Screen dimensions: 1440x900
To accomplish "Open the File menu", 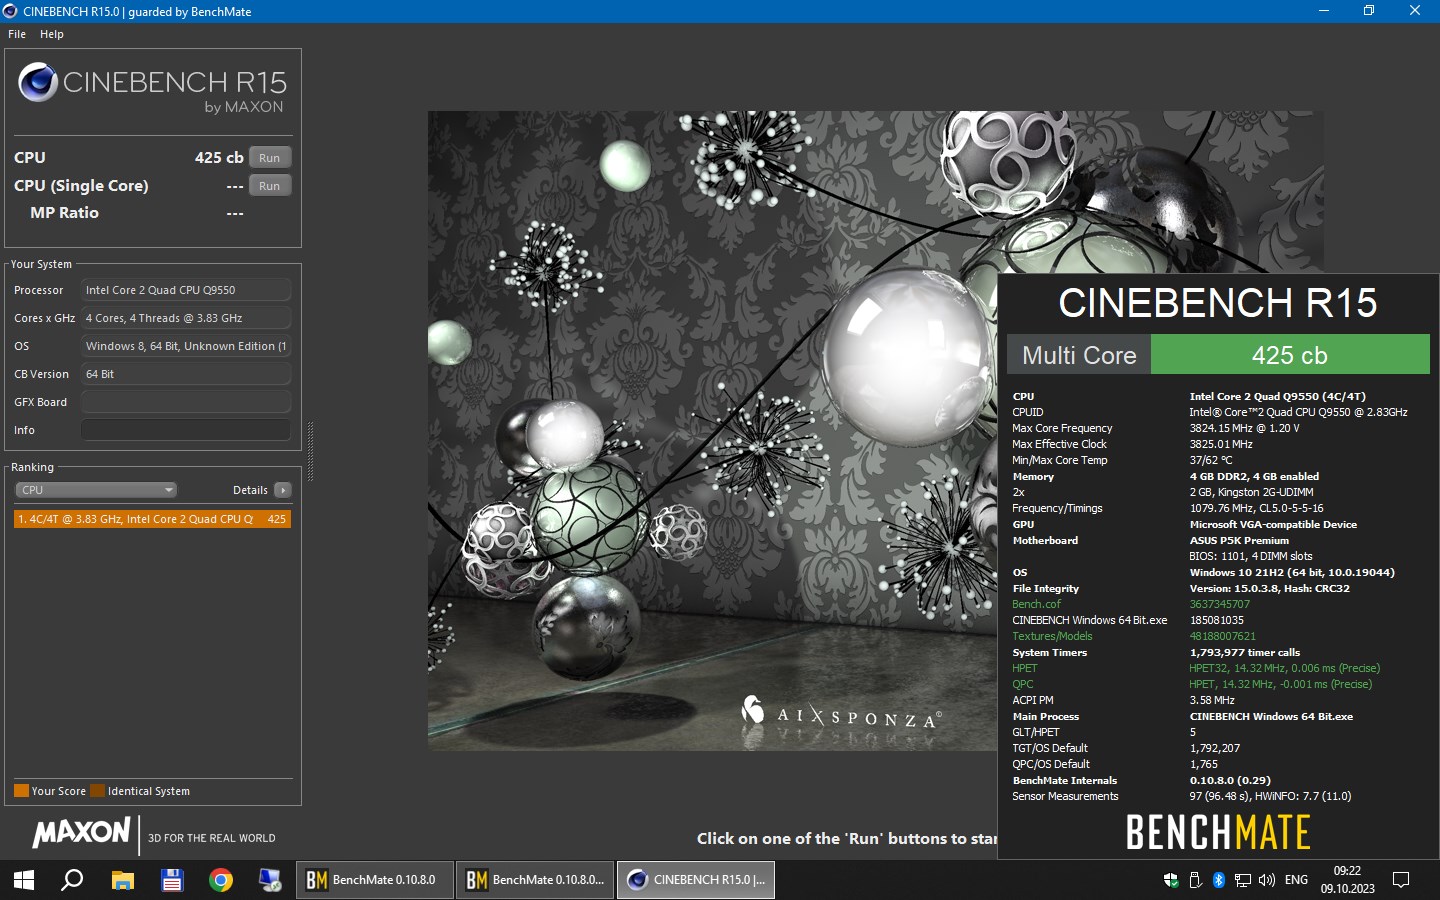I will [x=17, y=34].
